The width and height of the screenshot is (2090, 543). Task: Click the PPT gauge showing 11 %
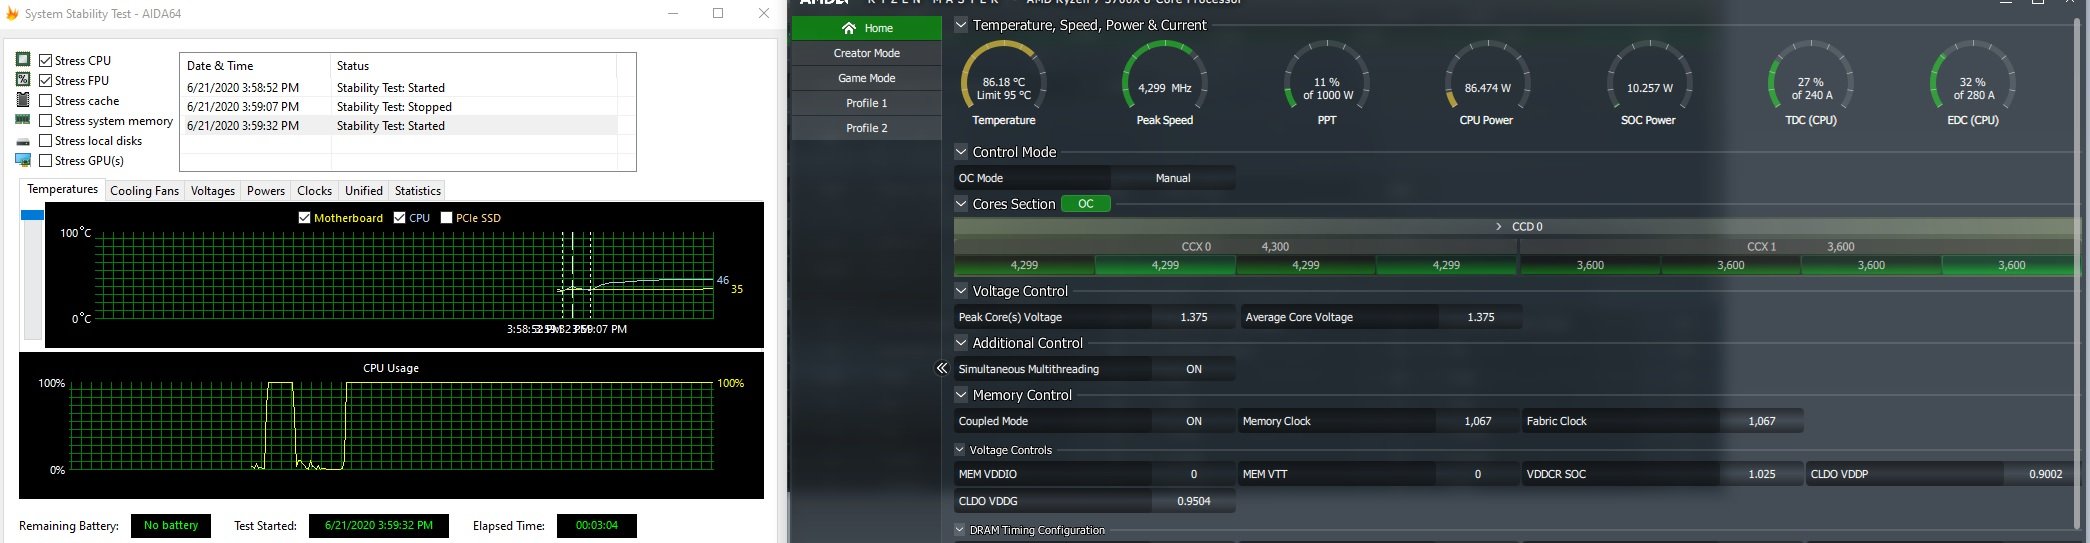(x=1327, y=82)
